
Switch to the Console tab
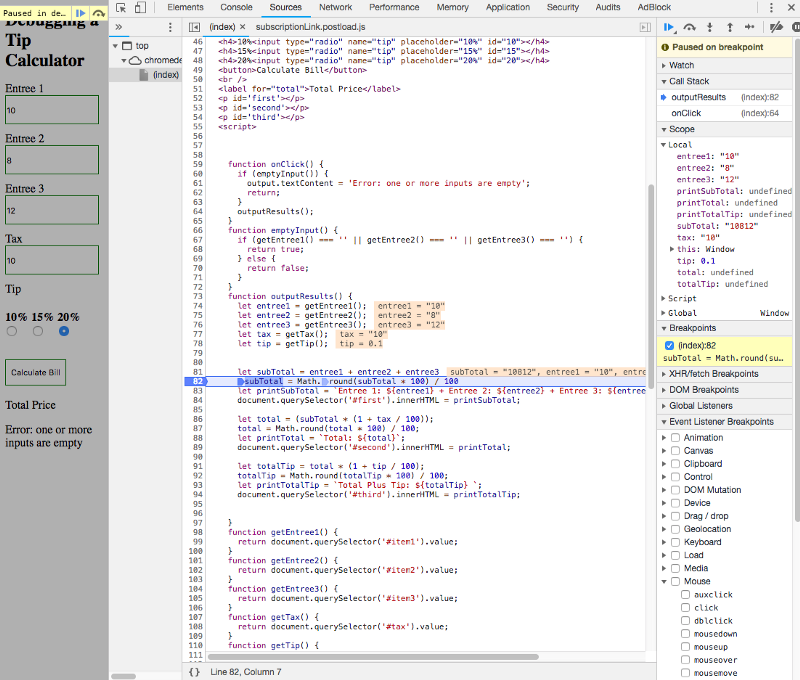pos(236,7)
